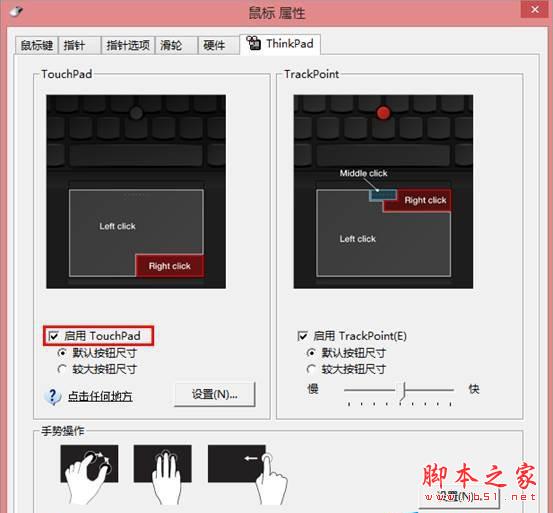
Task: Click the 手势操作 group label
Action: pyautogui.click(x=63, y=430)
